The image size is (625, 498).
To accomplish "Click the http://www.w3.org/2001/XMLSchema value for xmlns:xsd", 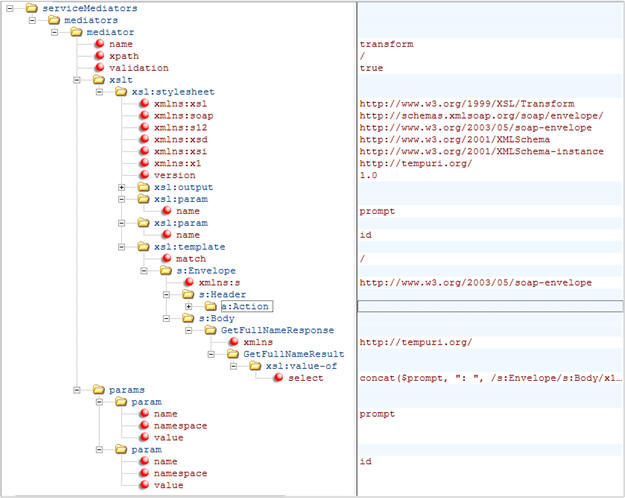I will pos(454,139).
